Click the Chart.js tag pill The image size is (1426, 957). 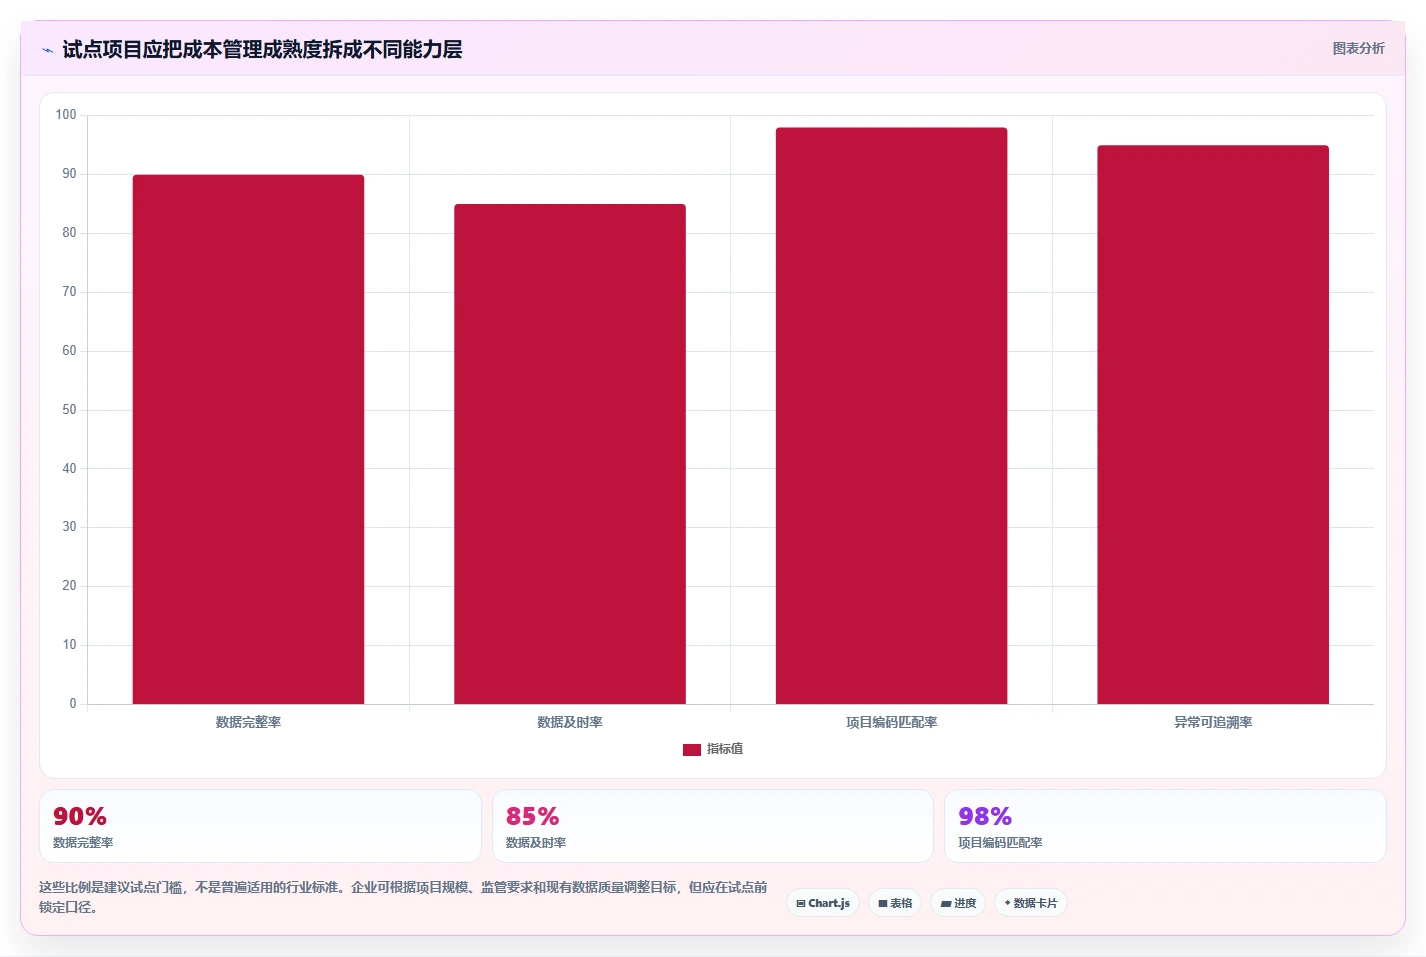[x=823, y=903]
